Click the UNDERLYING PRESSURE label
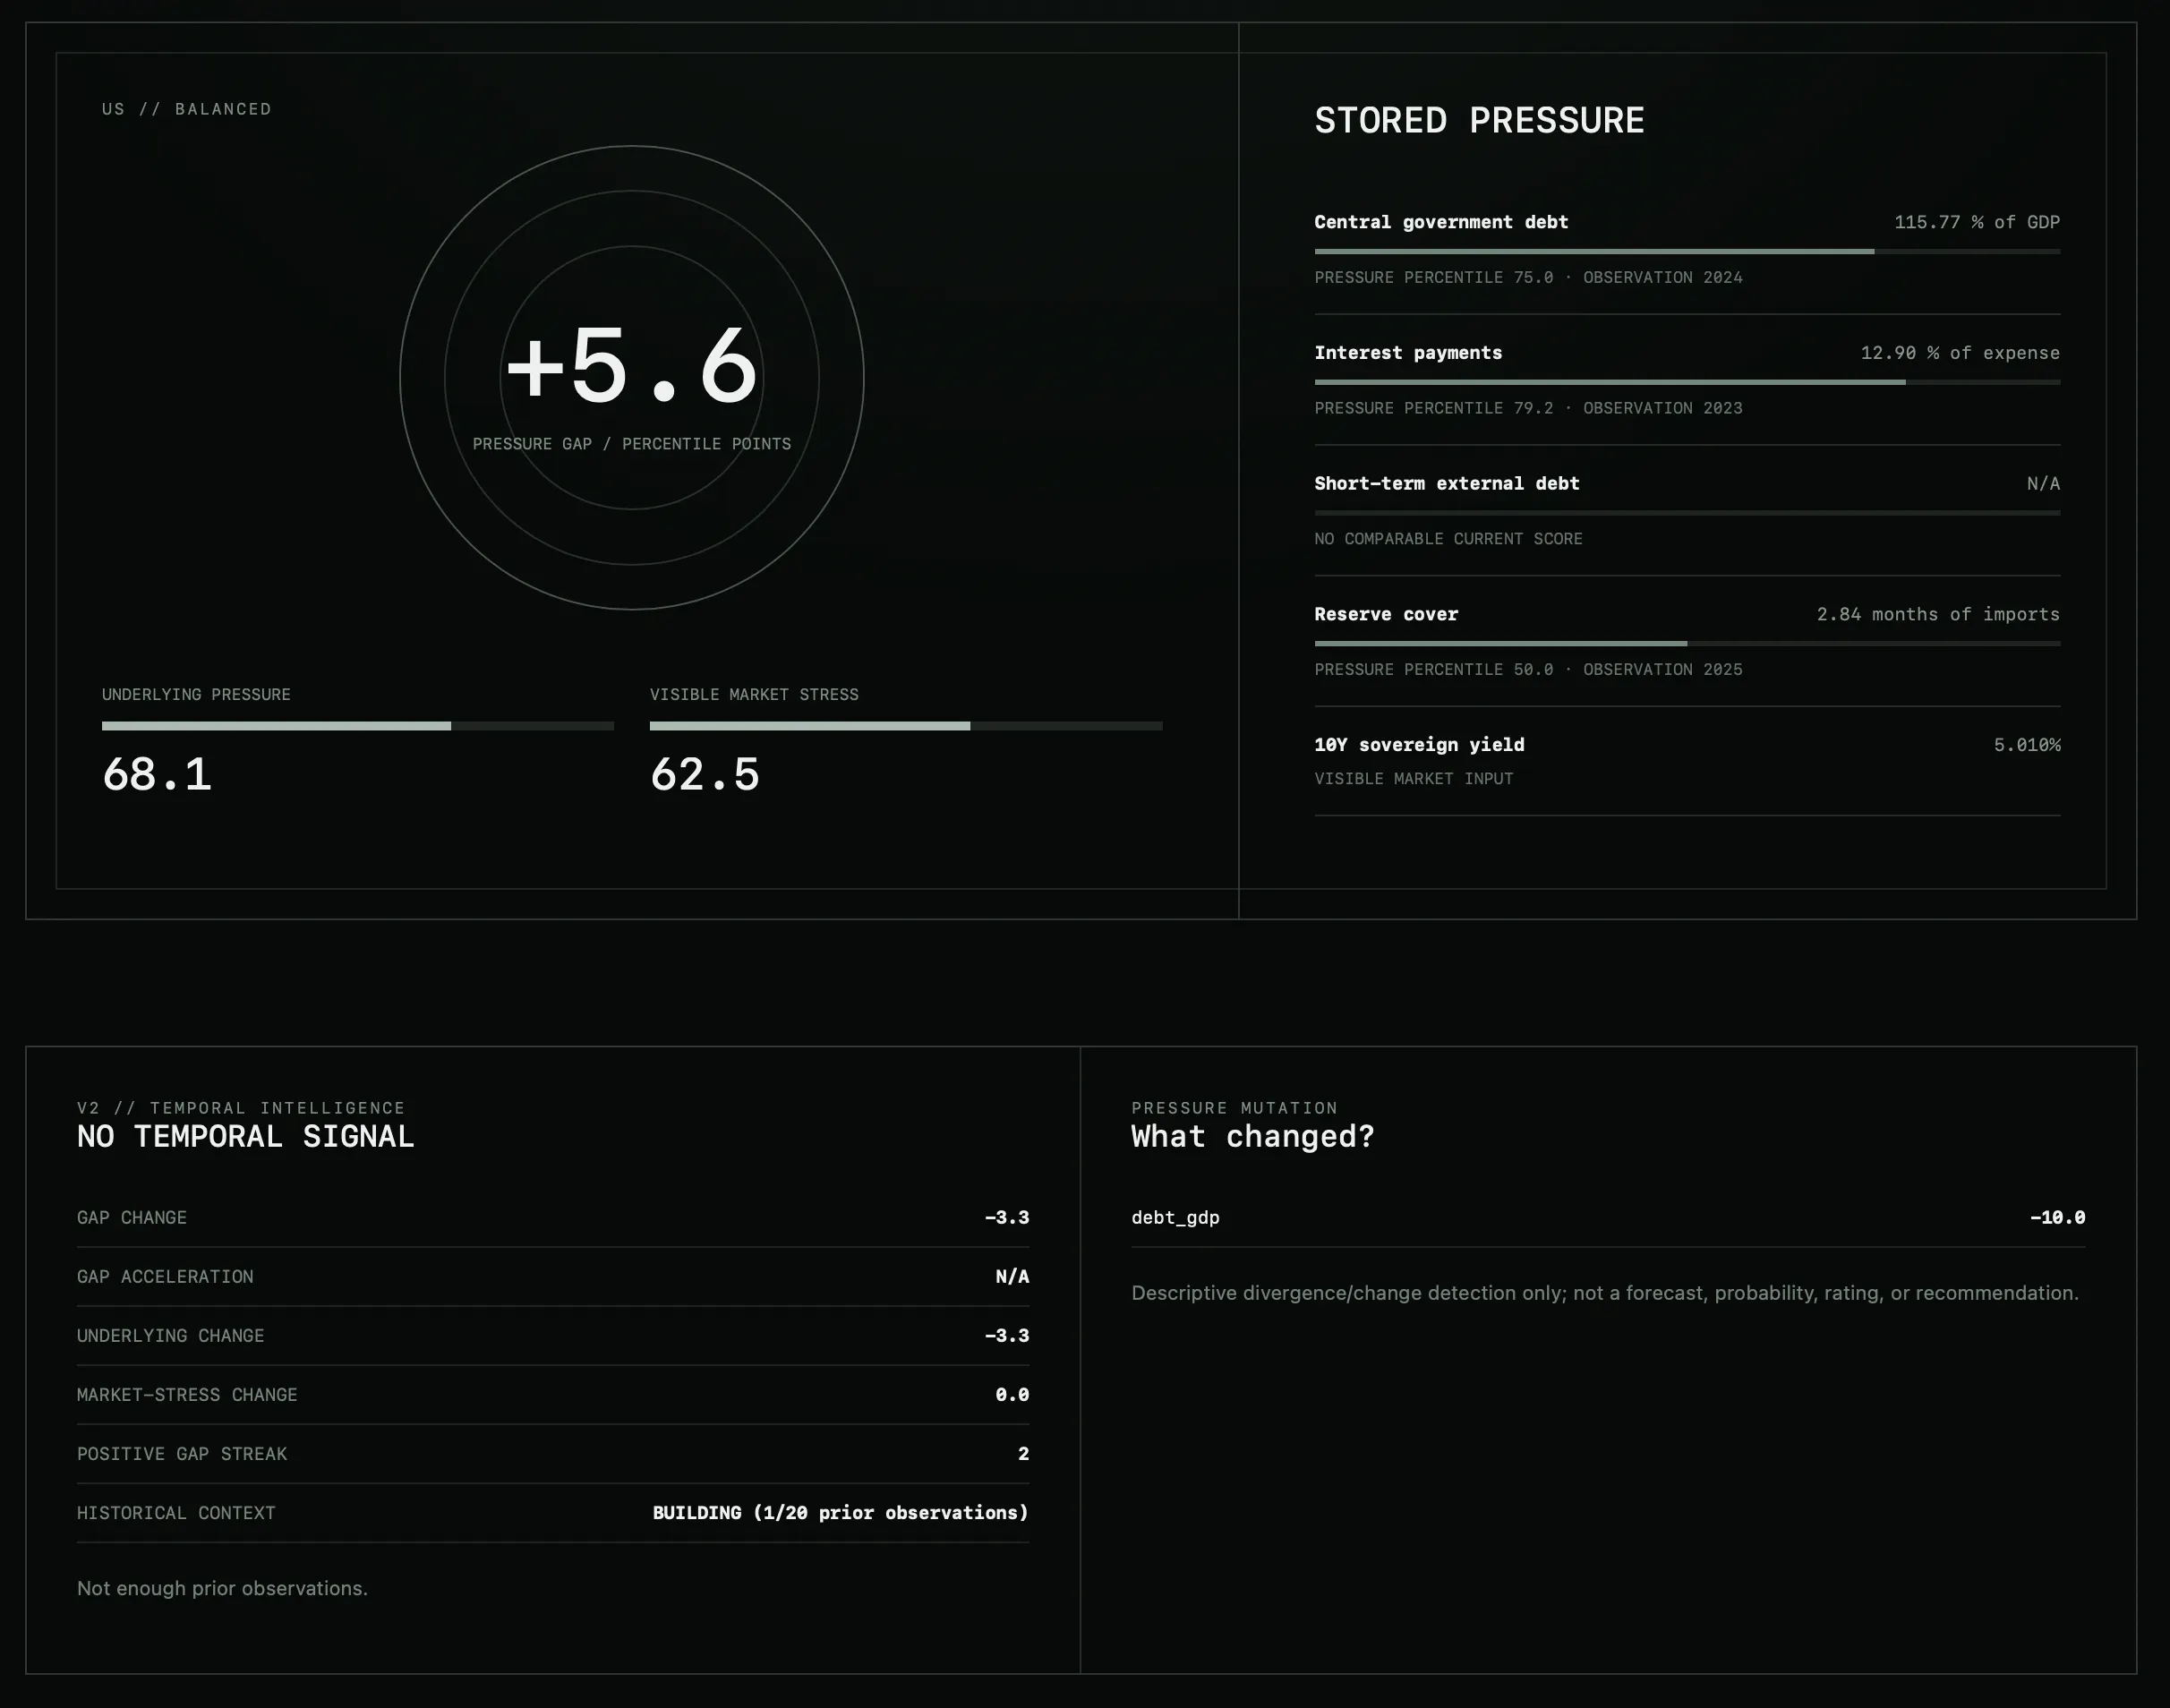This screenshot has width=2170, height=1708. pyautogui.click(x=196, y=694)
